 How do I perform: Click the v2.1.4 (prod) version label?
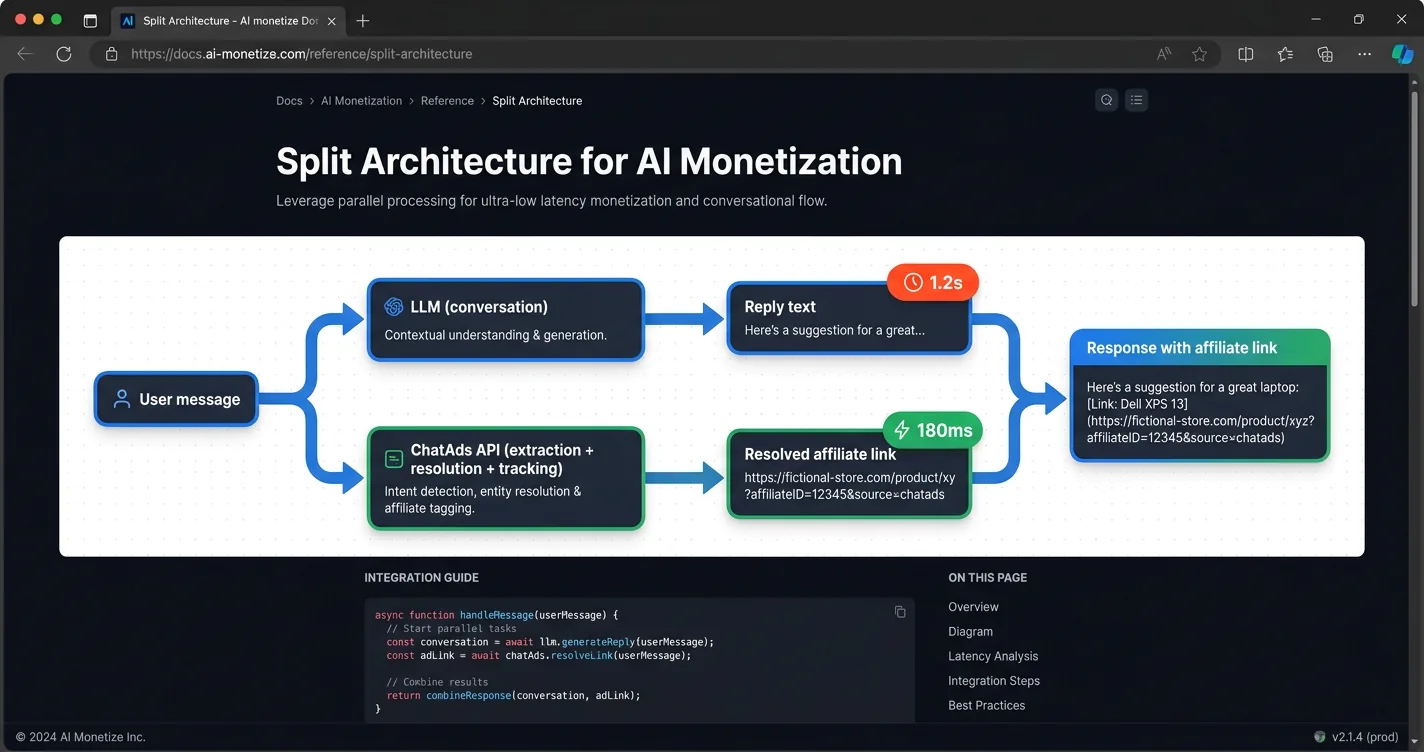click(1365, 737)
